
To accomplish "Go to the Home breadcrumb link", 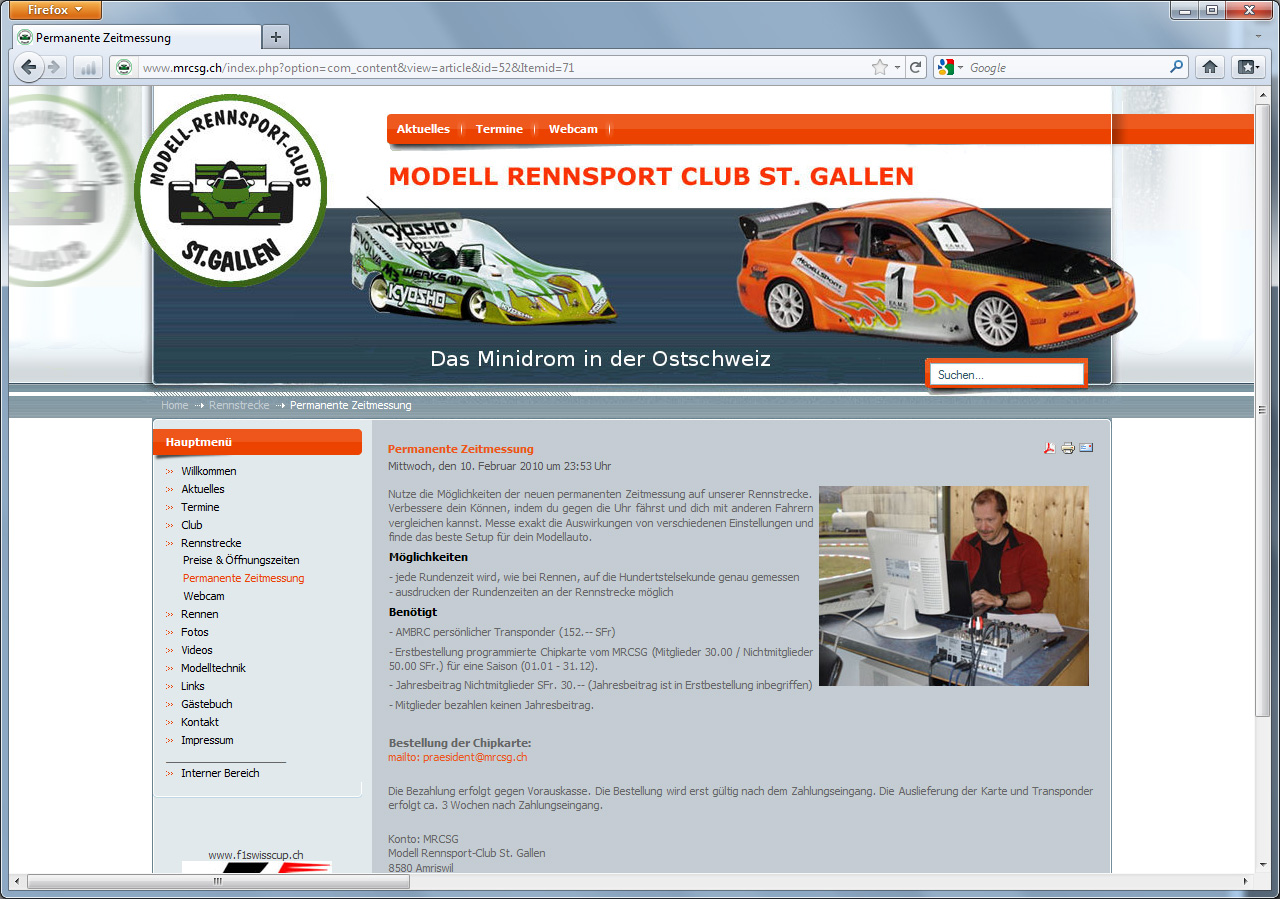I will 175,405.
